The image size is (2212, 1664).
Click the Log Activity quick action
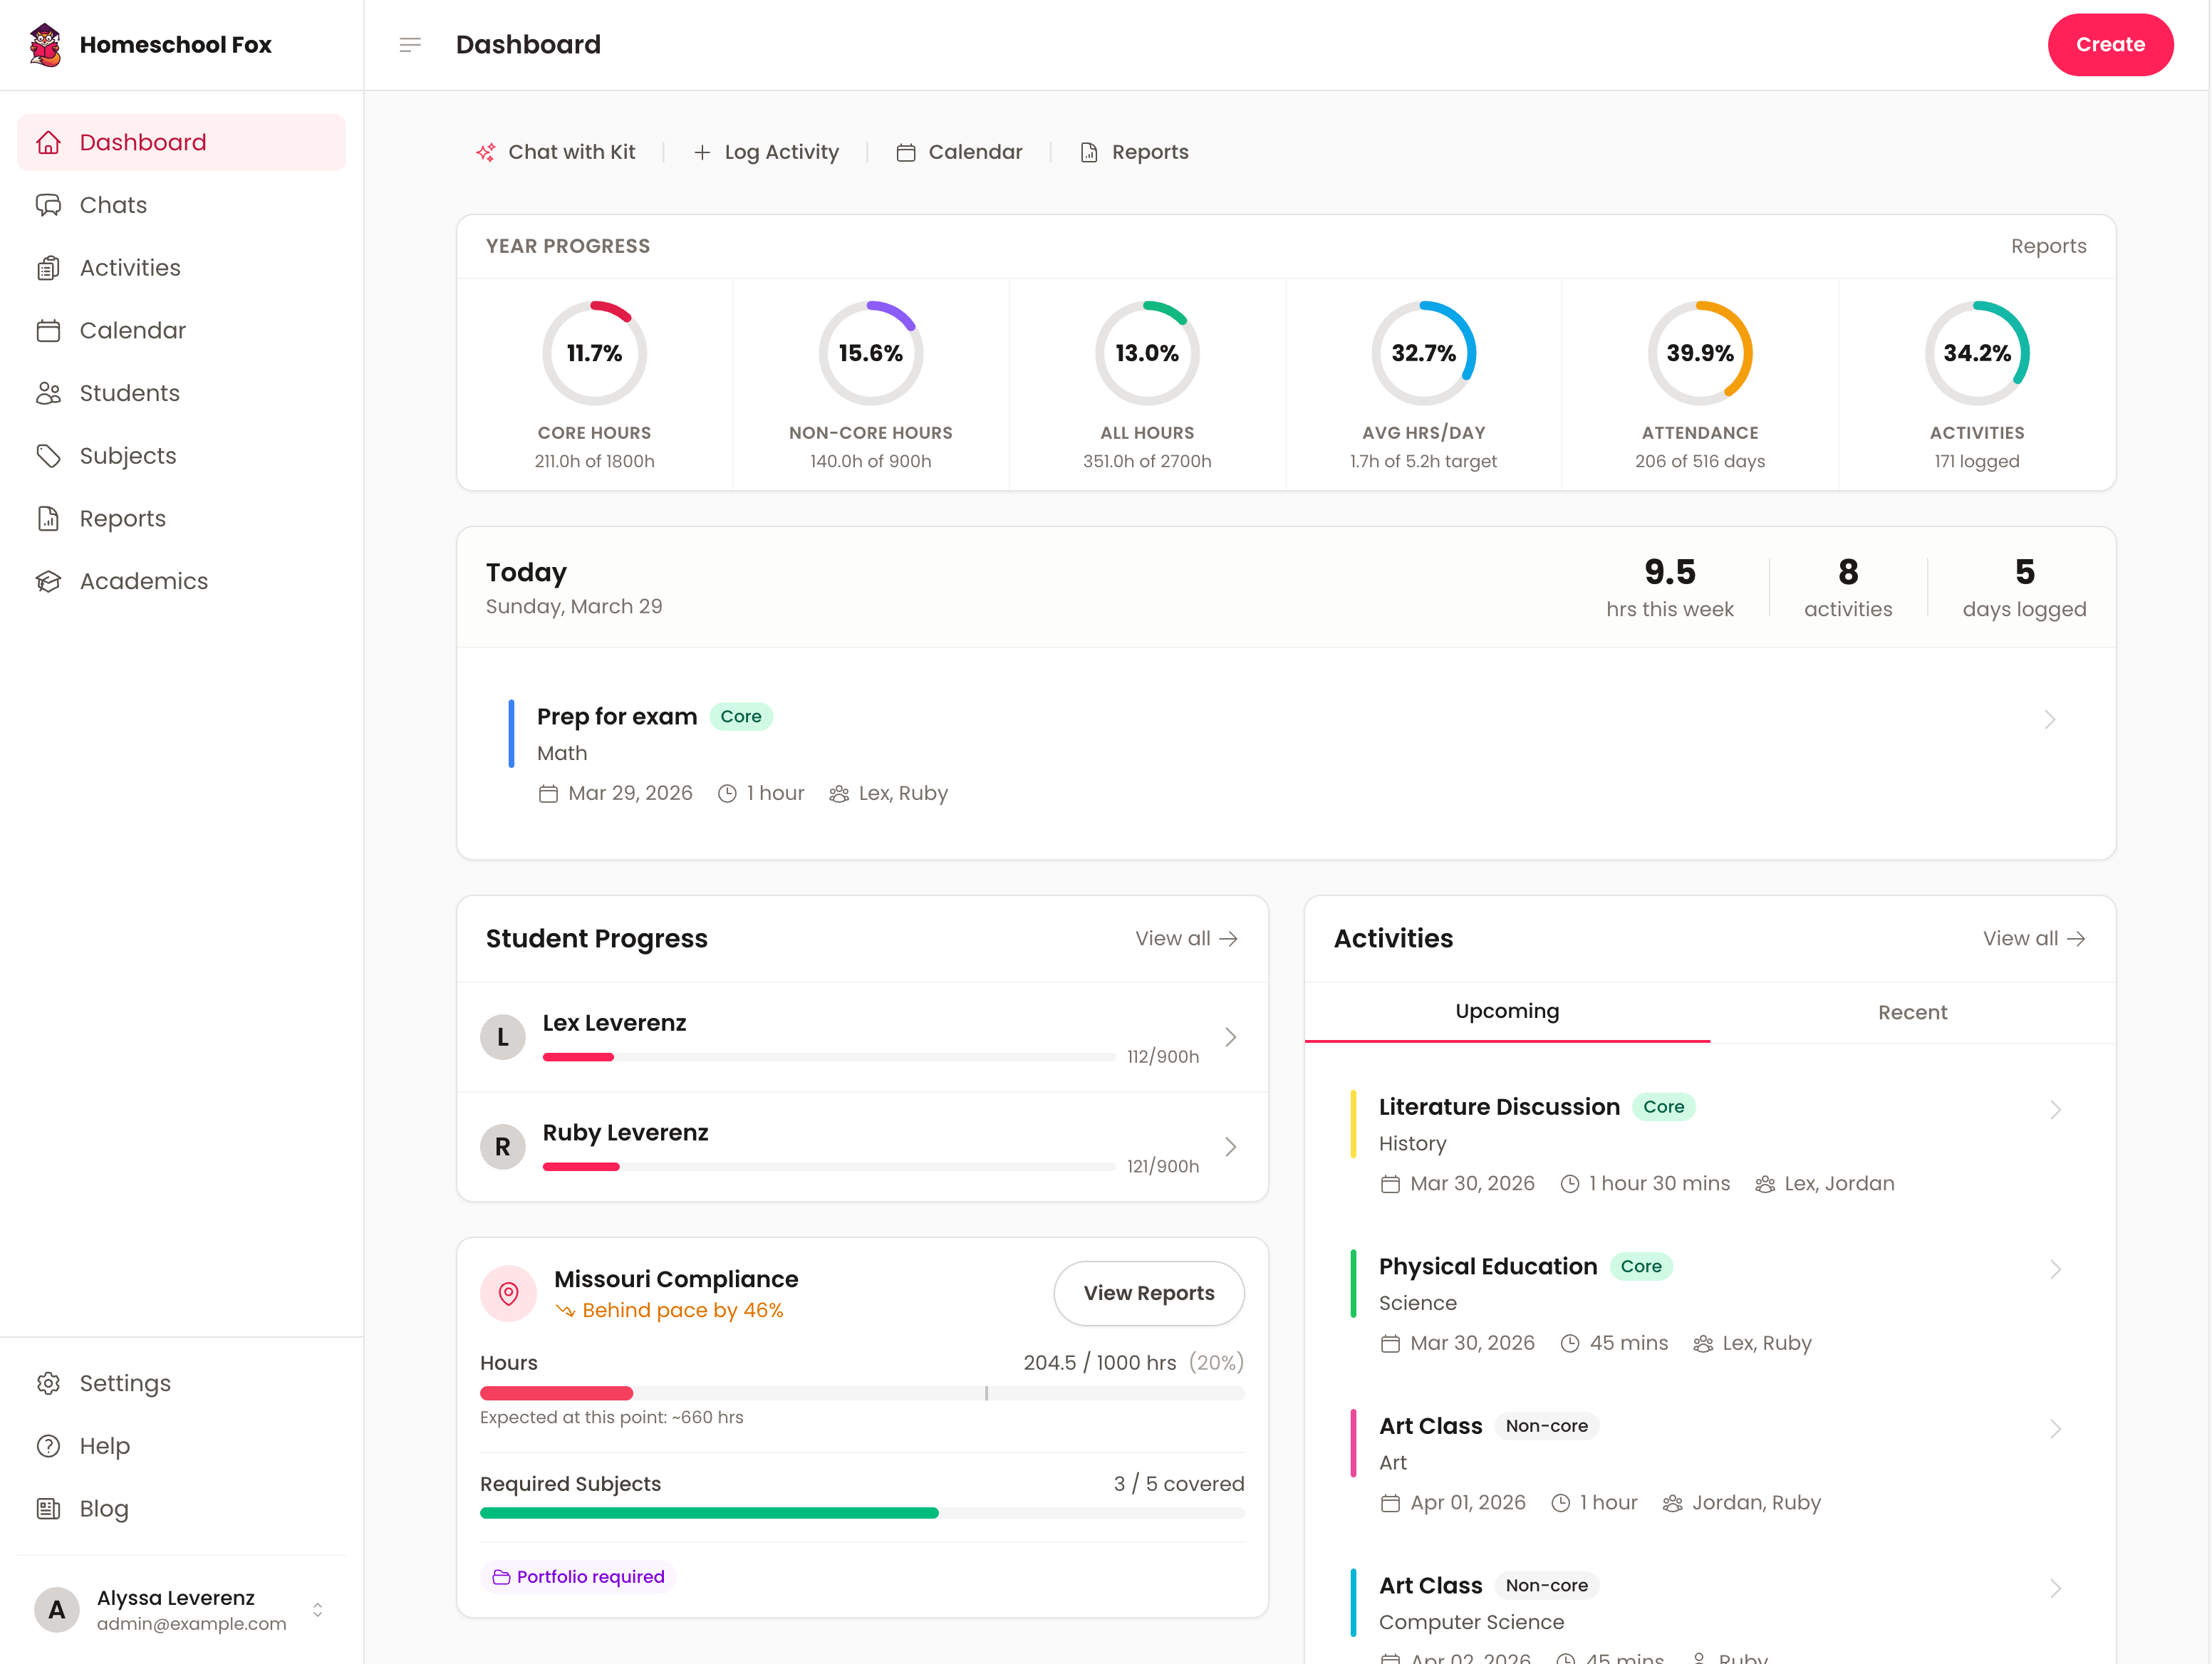pyautogui.click(x=767, y=152)
